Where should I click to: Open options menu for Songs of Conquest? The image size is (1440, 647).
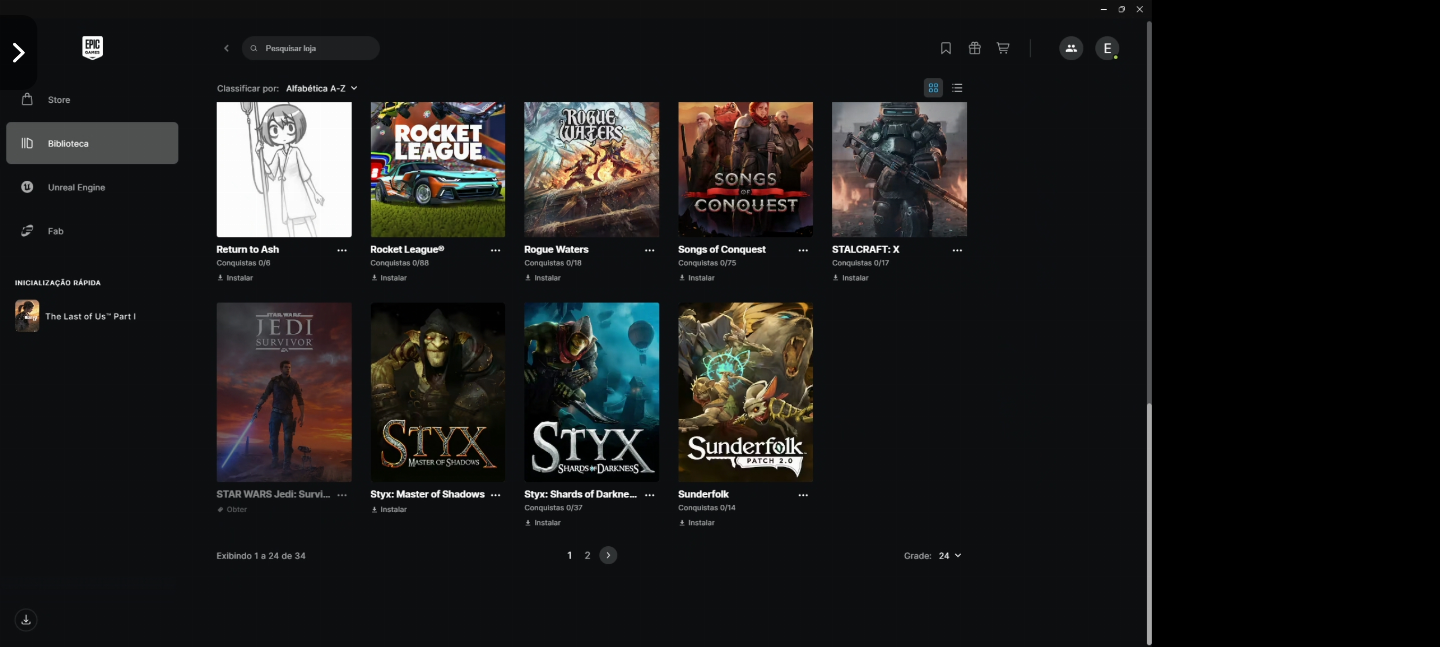pyautogui.click(x=803, y=250)
